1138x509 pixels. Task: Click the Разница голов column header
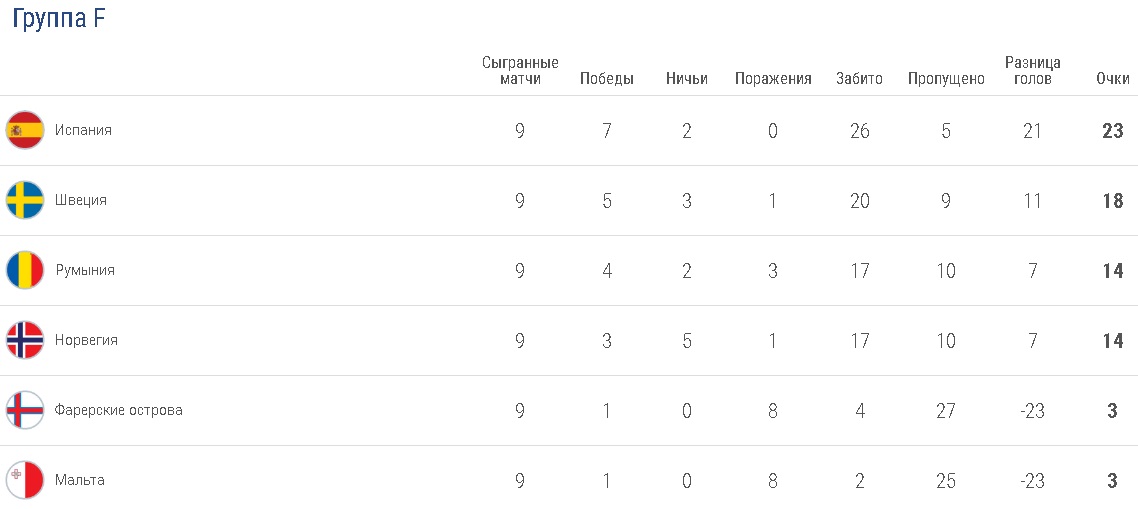pos(1032,71)
